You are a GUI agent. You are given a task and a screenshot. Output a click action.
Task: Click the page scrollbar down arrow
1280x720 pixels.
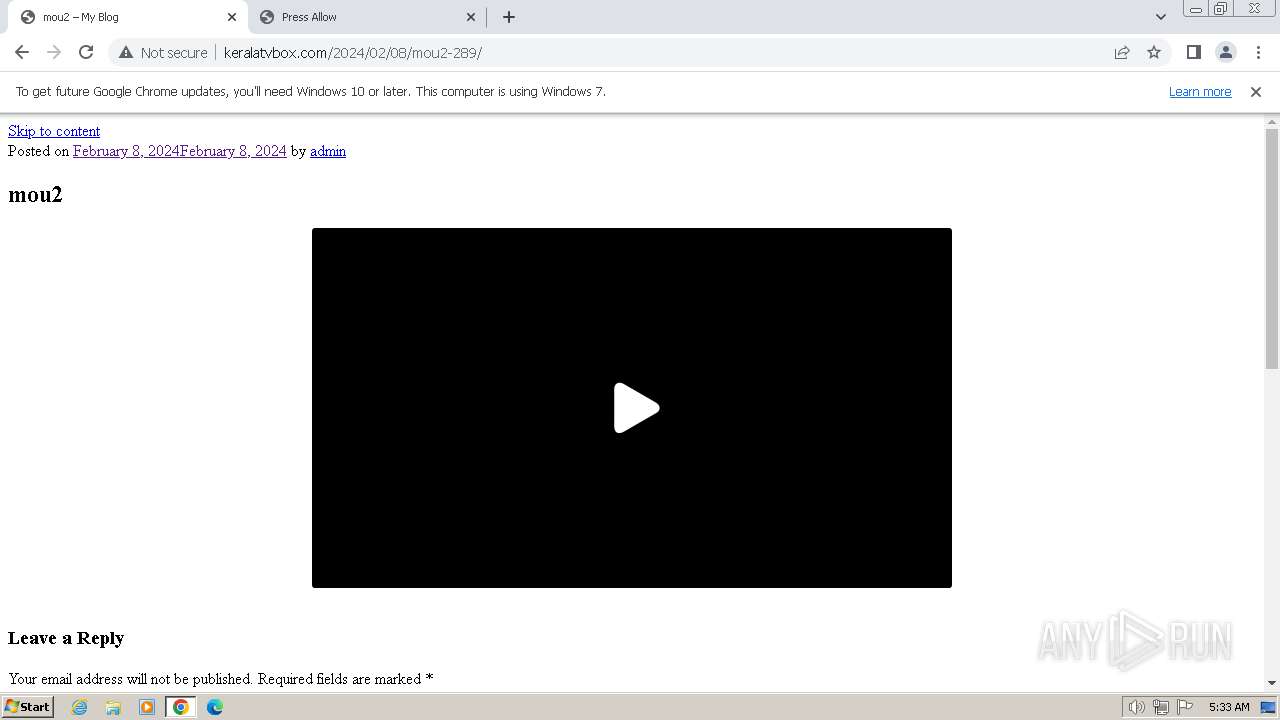[x=1272, y=683]
